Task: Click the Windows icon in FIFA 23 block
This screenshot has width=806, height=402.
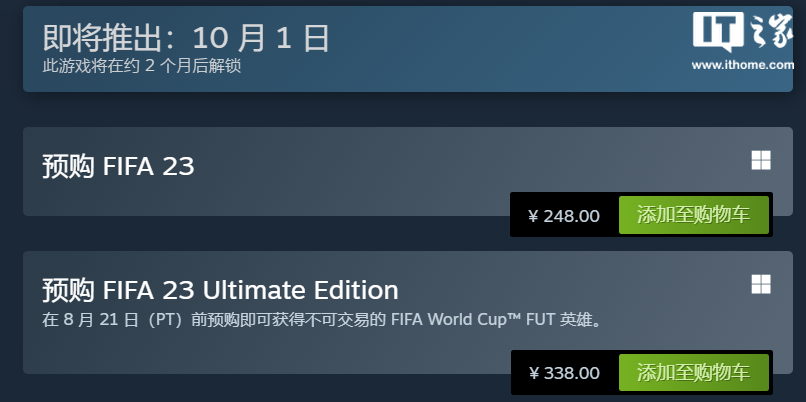Action: 761,160
